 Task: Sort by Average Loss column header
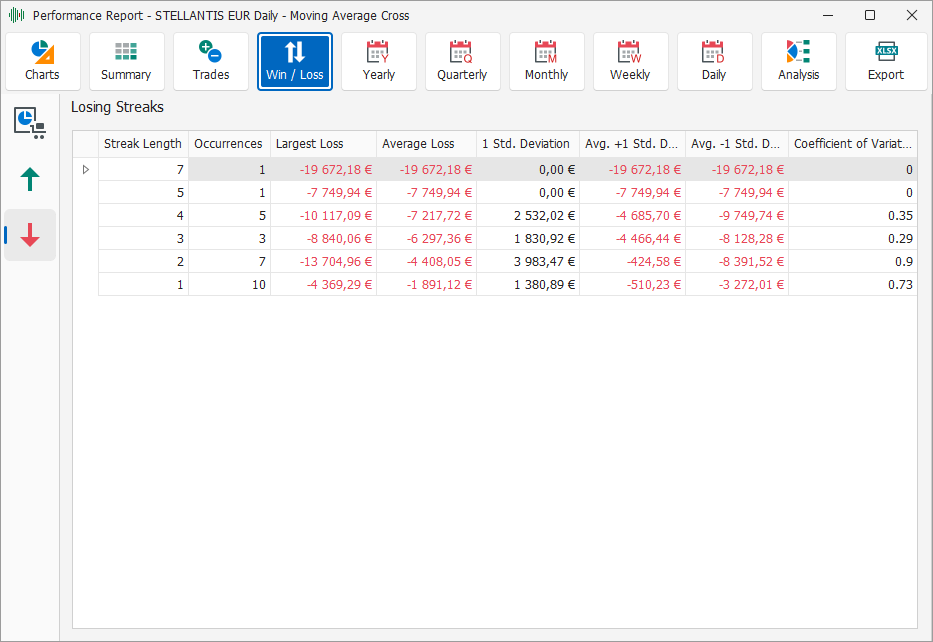pos(426,144)
